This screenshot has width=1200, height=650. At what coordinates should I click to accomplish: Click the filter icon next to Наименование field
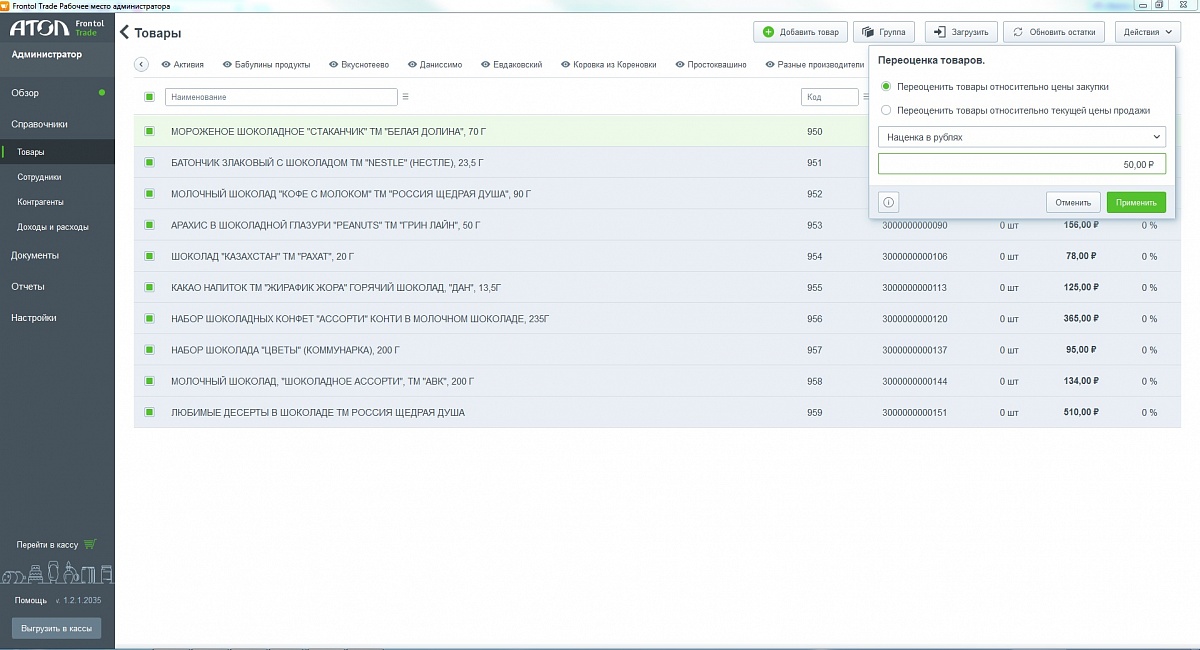[405, 97]
